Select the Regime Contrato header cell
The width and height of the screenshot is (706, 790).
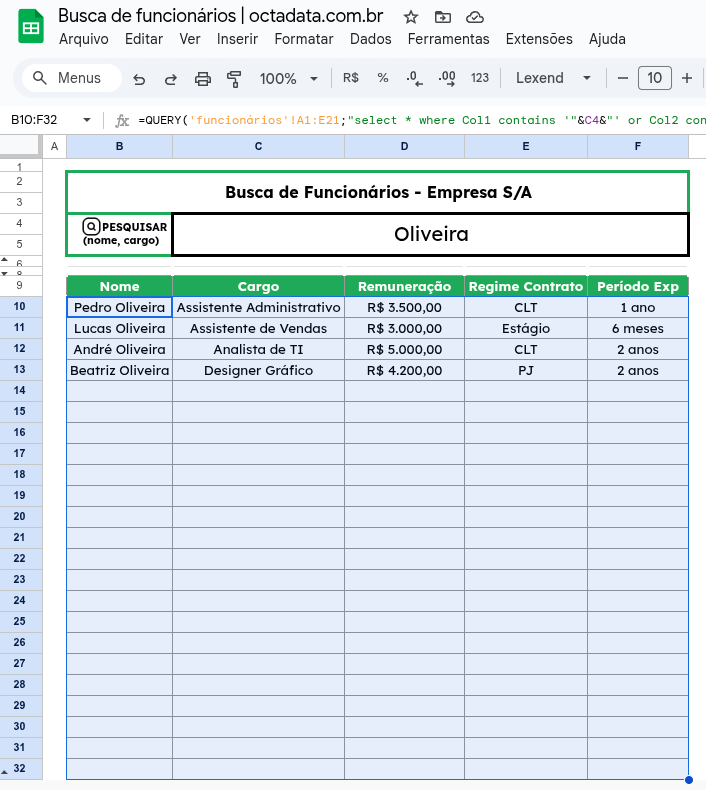(526, 286)
